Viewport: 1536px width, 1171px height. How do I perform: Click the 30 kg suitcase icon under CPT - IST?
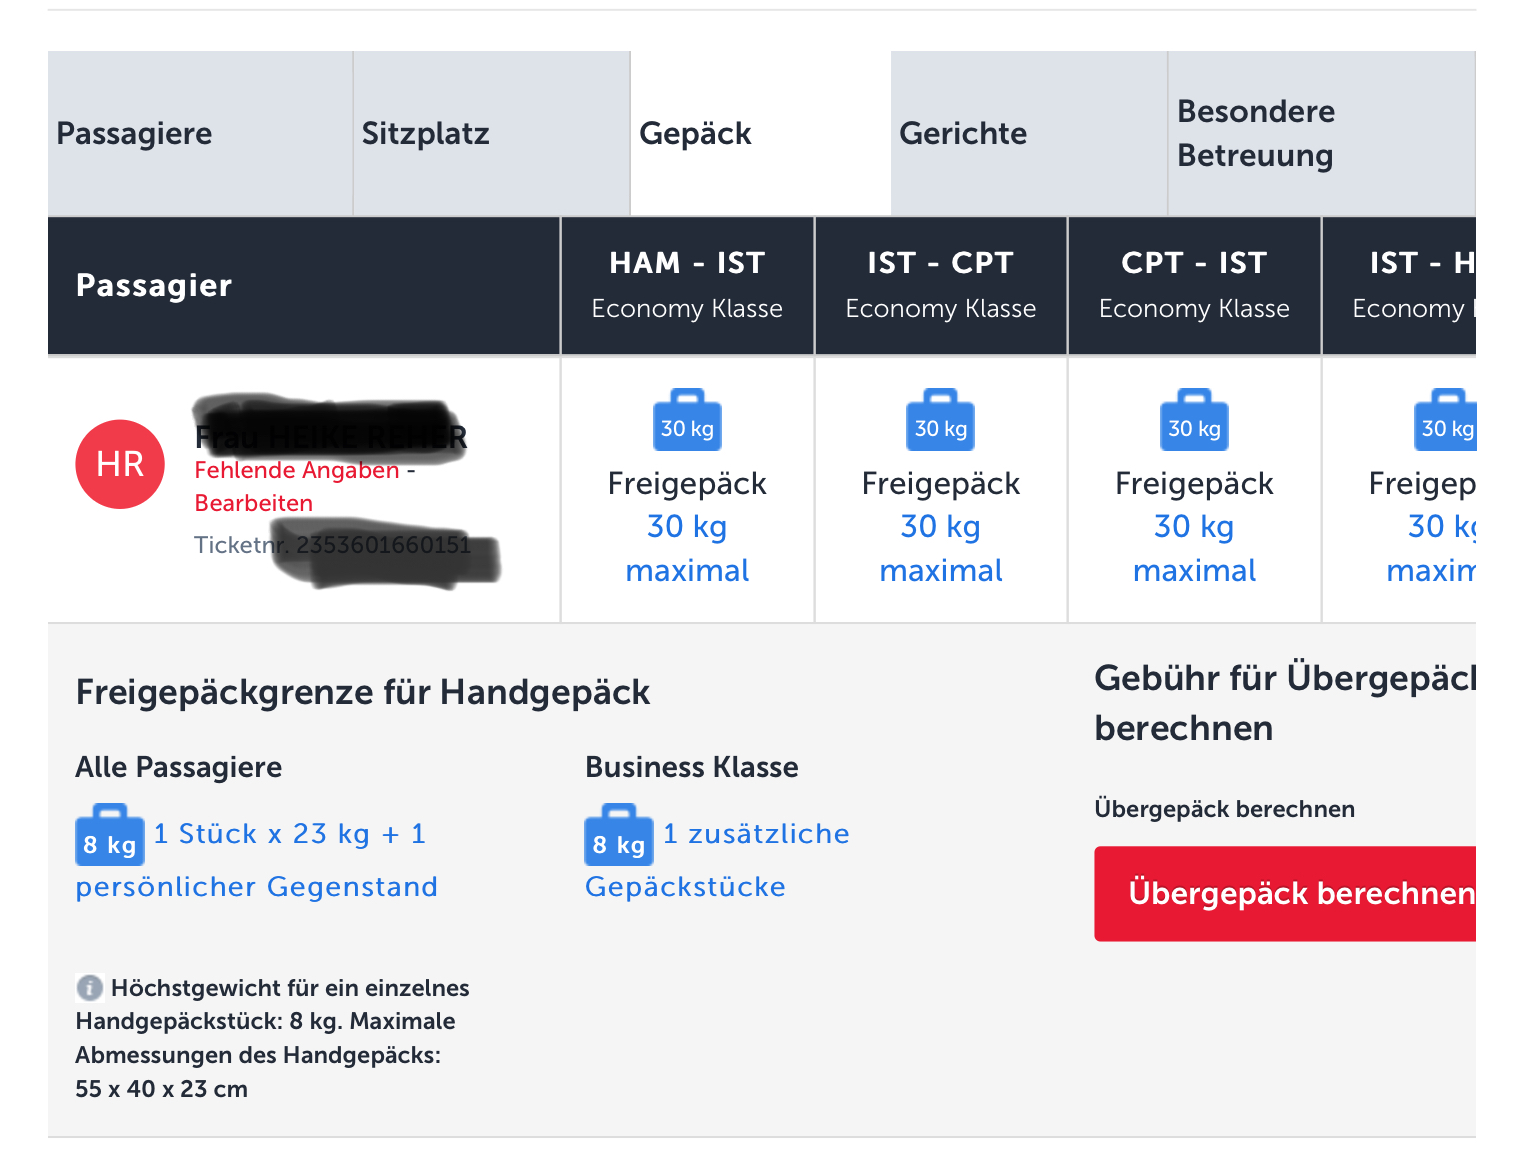click(1194, 422)
